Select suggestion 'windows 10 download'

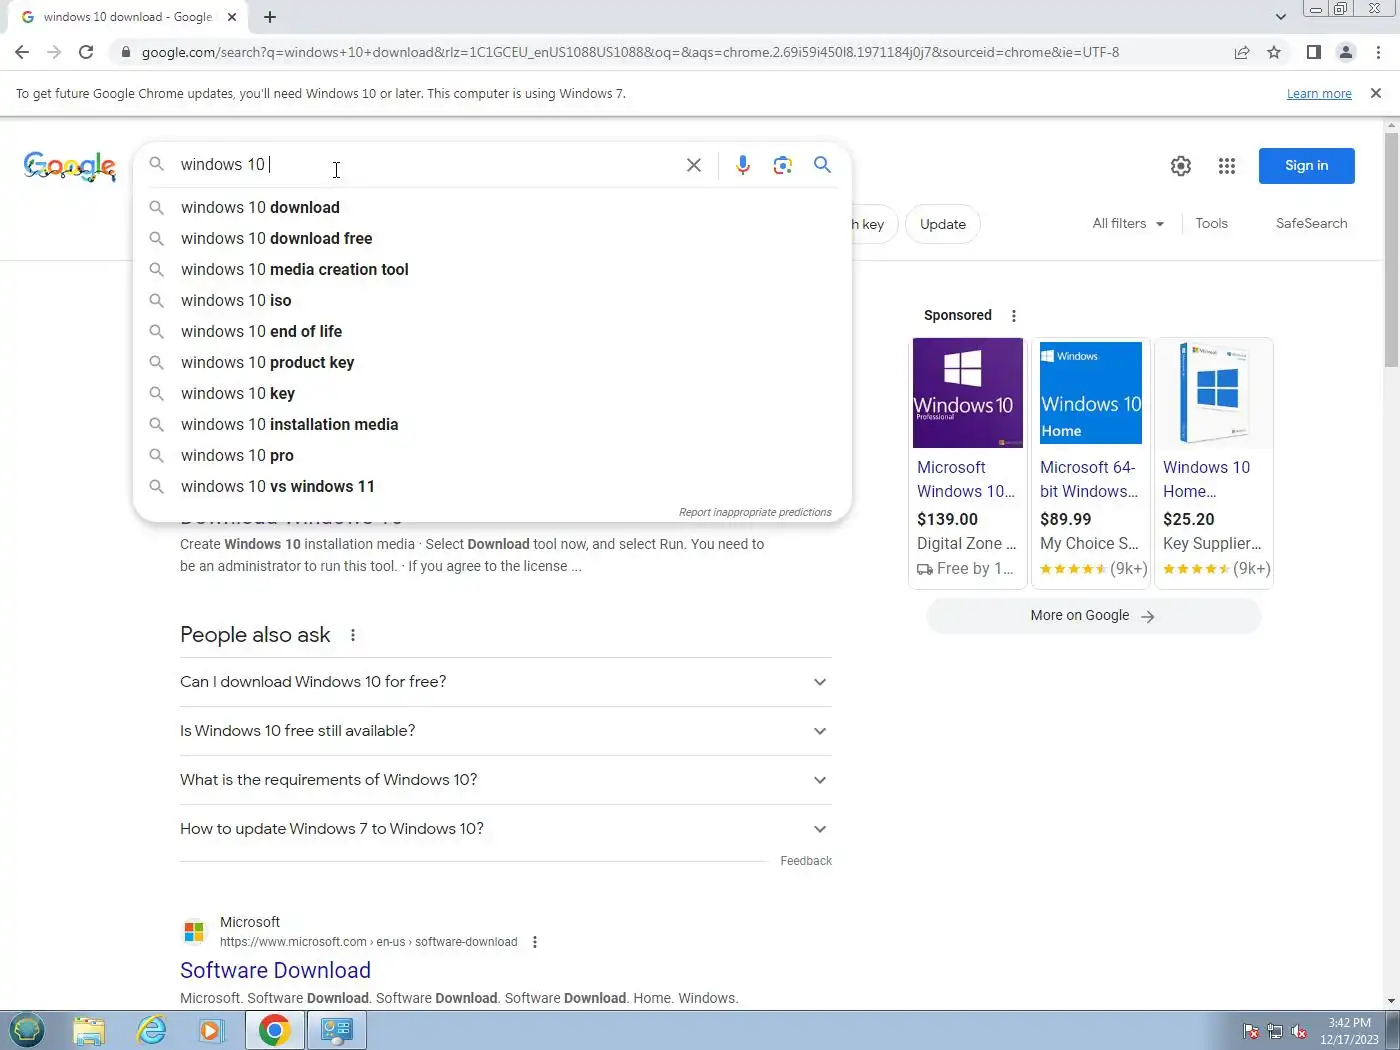pos(492,208)
